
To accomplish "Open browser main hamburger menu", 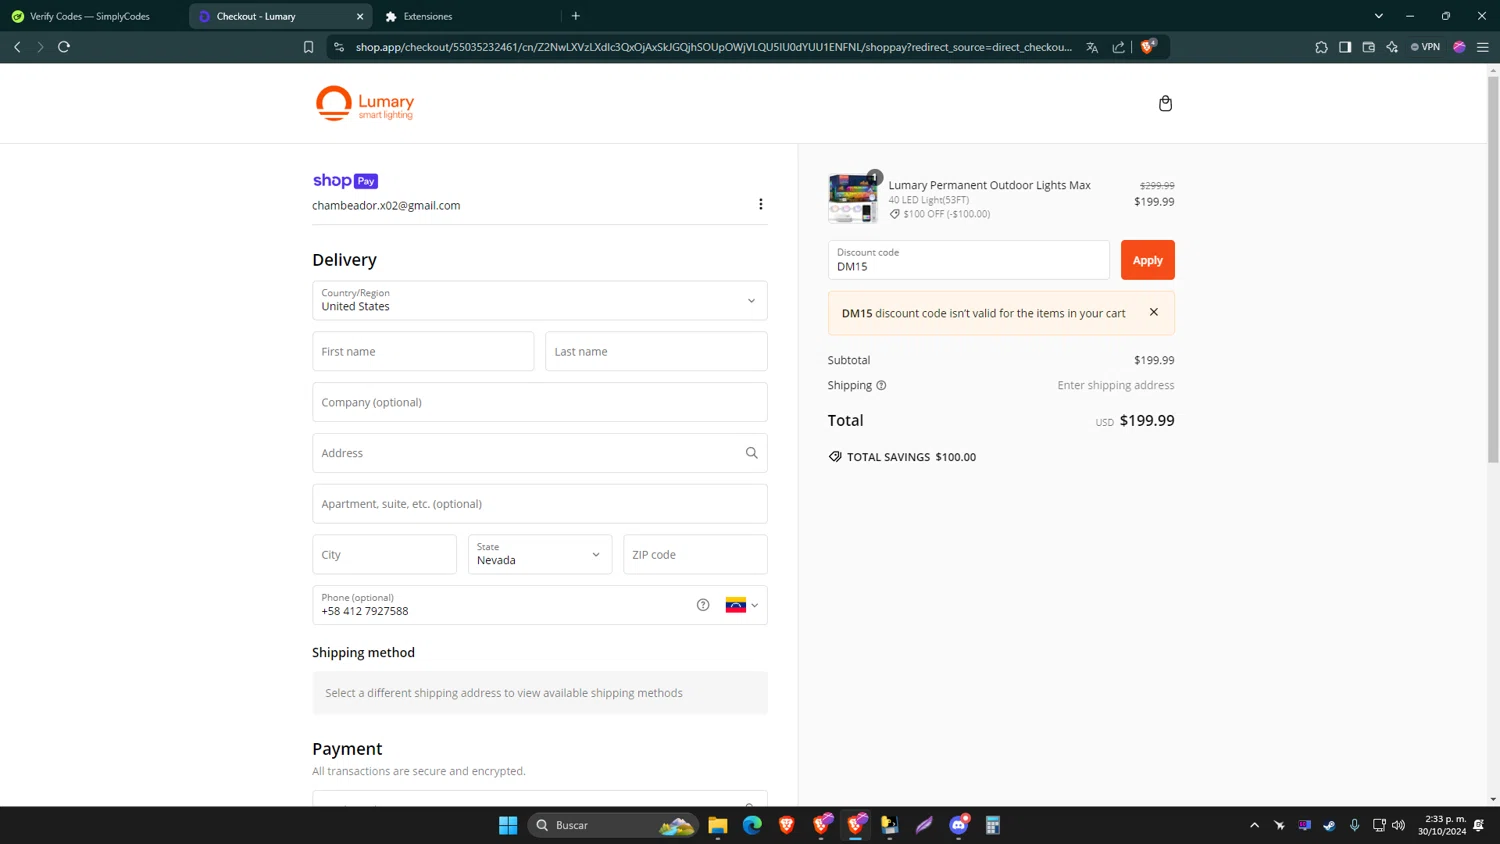I will pyautogui.click(x=1483, y=47).
